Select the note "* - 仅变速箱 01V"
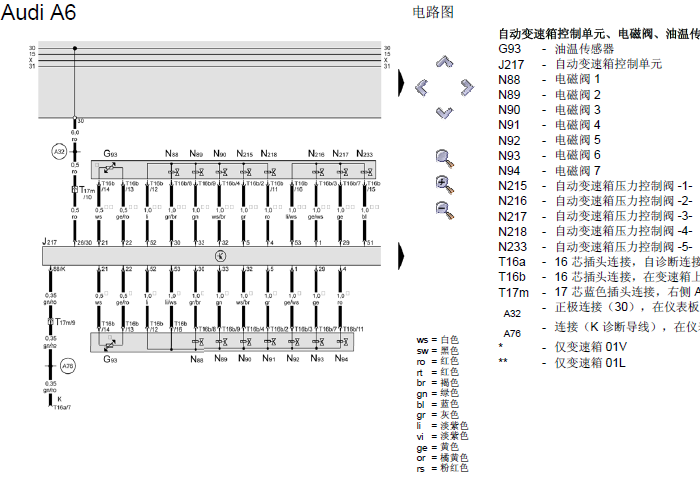Screen dimensions: 700x500 [x=562, y=347]
